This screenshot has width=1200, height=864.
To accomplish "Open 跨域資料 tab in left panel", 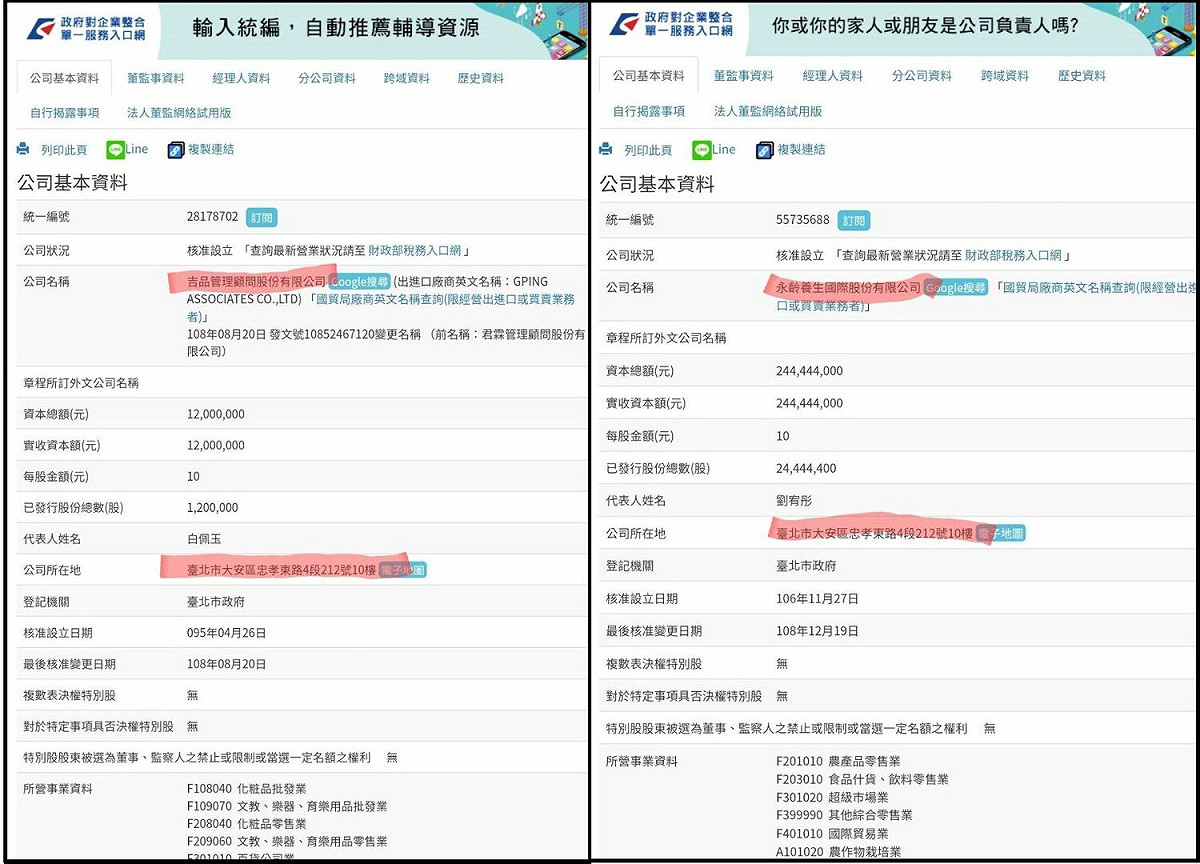I will click(406, 78).
